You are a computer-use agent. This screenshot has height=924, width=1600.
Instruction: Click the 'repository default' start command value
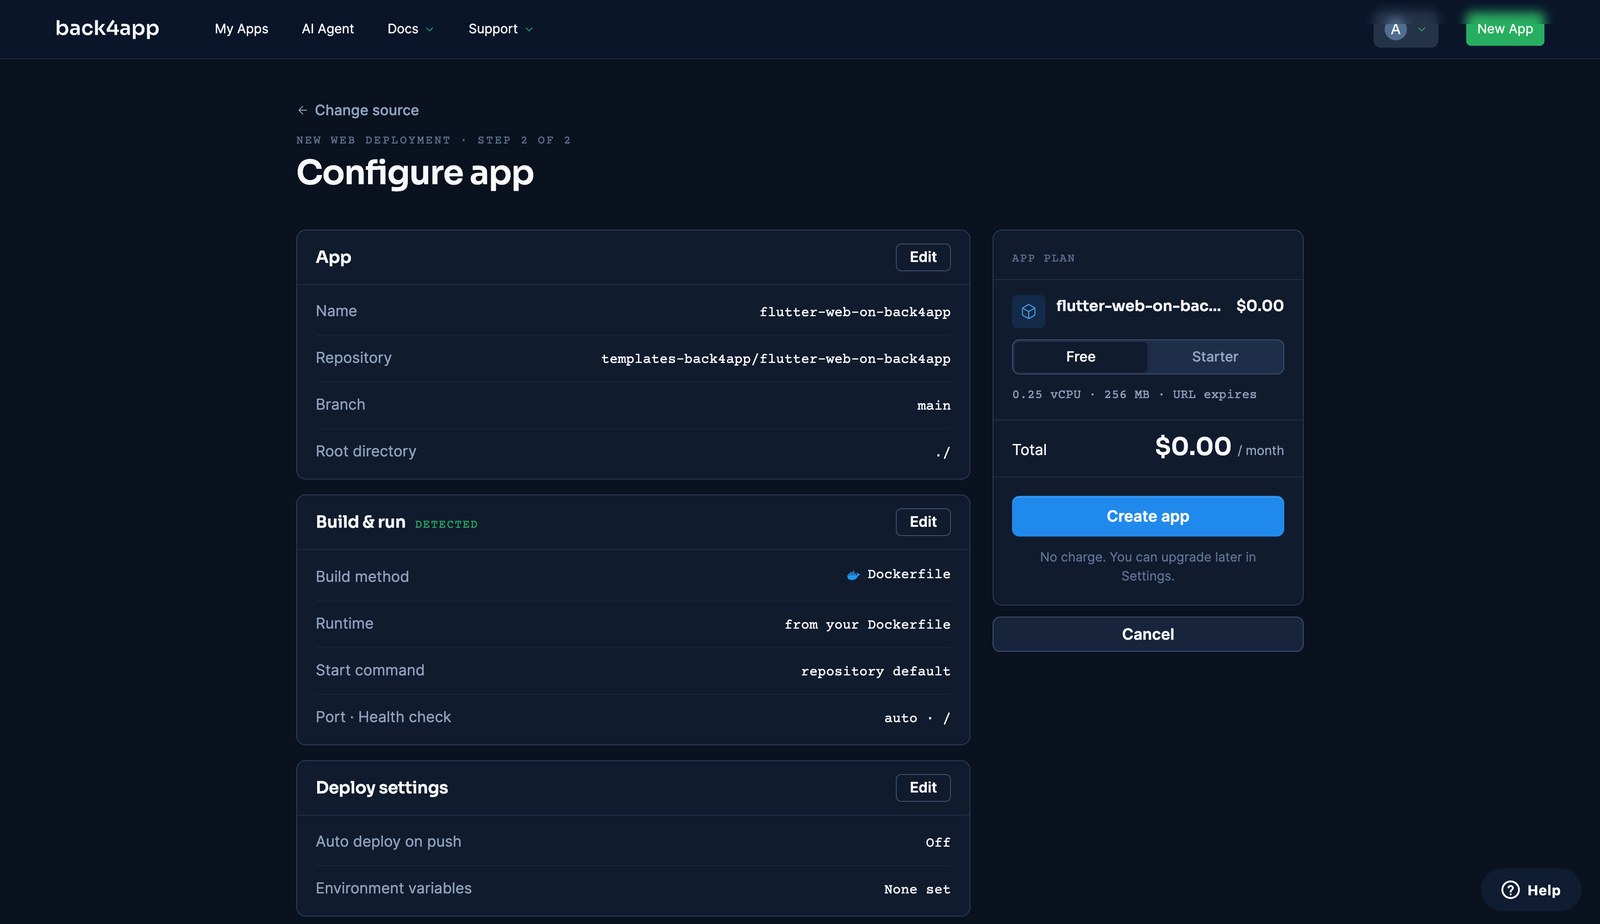(876, 671)
